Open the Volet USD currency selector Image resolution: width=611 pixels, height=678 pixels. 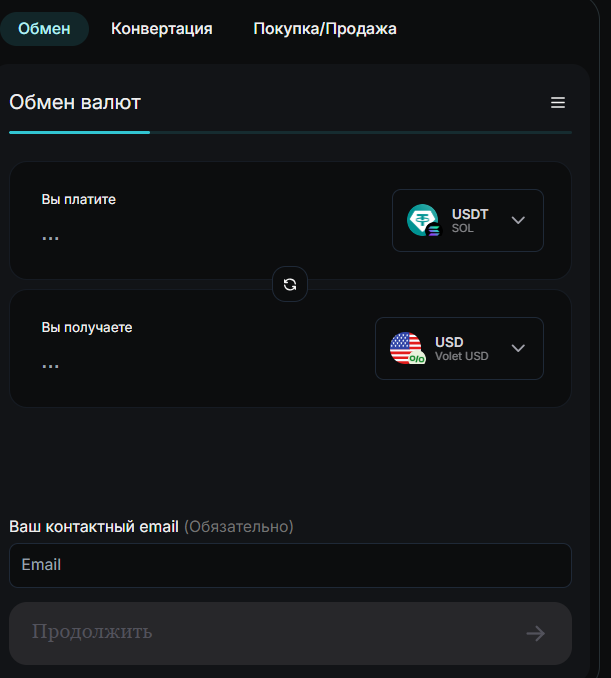pyautogui.click(x=459, y=349)
